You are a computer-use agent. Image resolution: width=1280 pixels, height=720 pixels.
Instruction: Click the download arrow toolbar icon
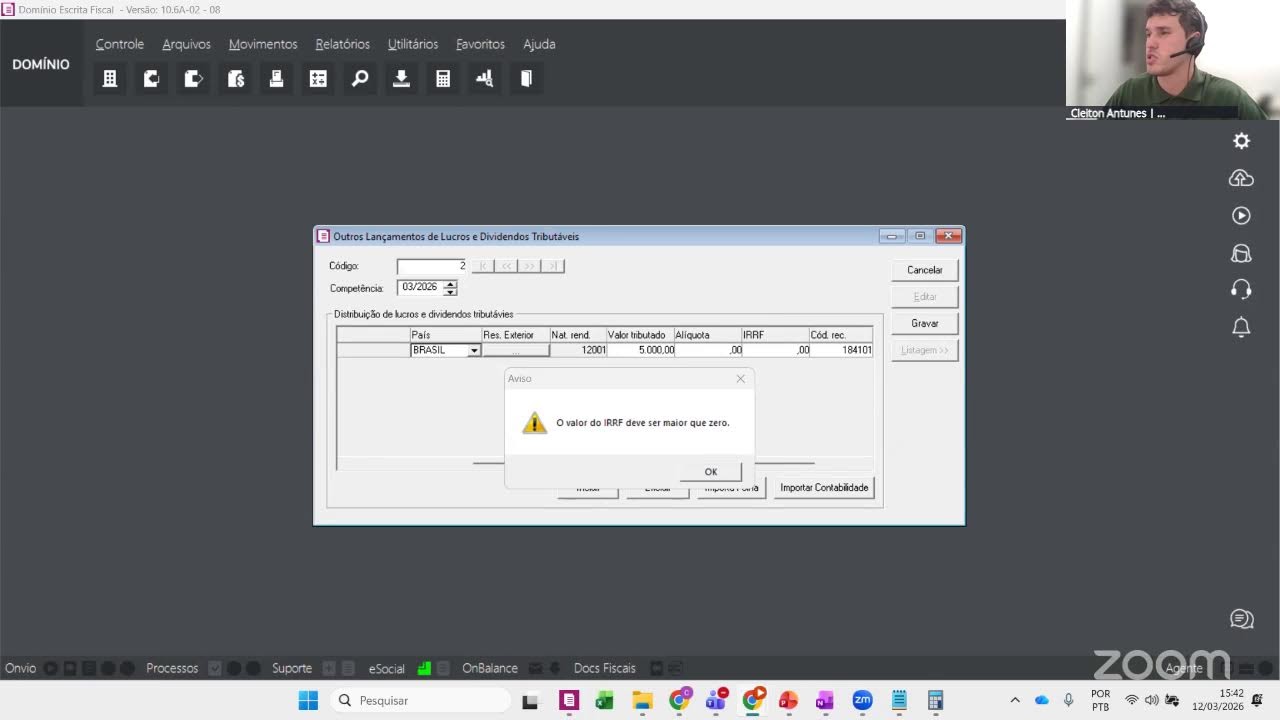click(x=401, y=78)
